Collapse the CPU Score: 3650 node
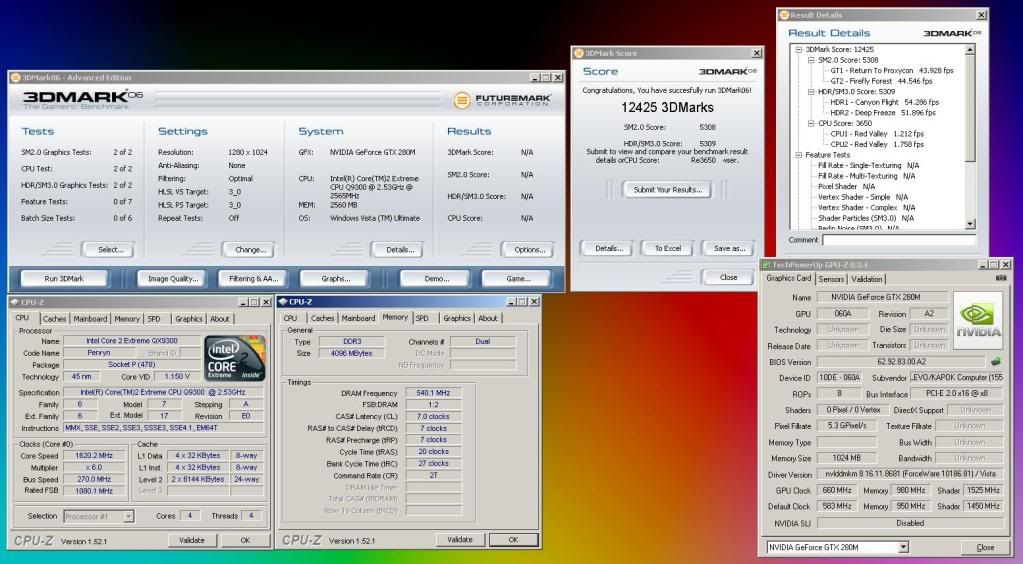The width and height of the screenshot is (1023, 564). pos(811,123)
